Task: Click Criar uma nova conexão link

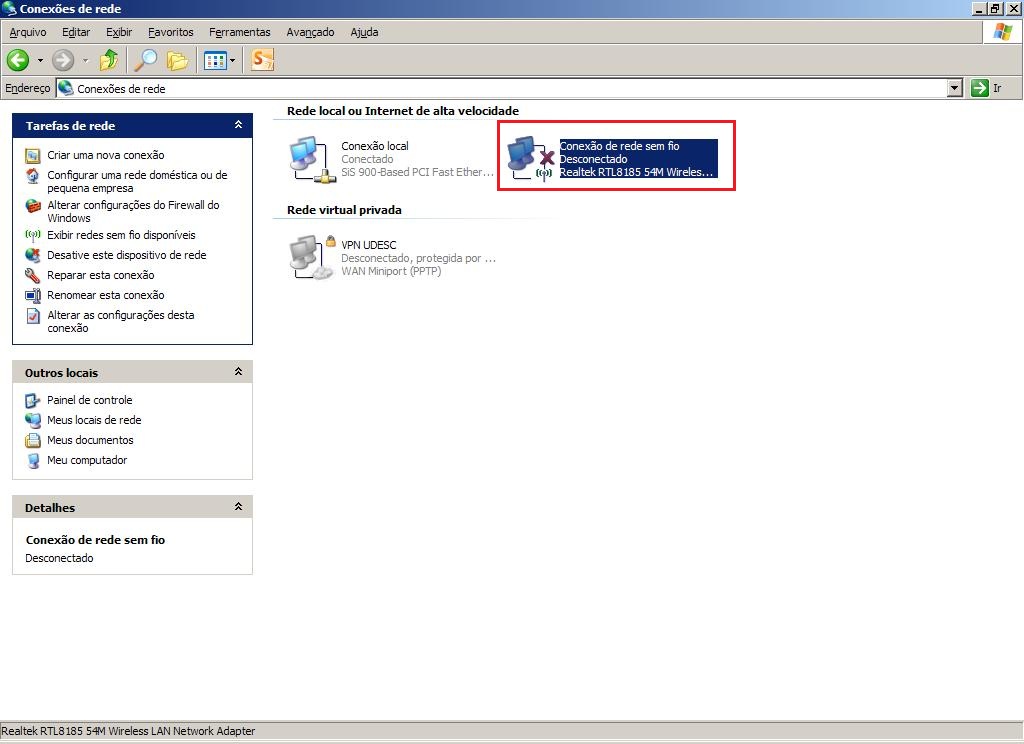Action: [105, 155]
